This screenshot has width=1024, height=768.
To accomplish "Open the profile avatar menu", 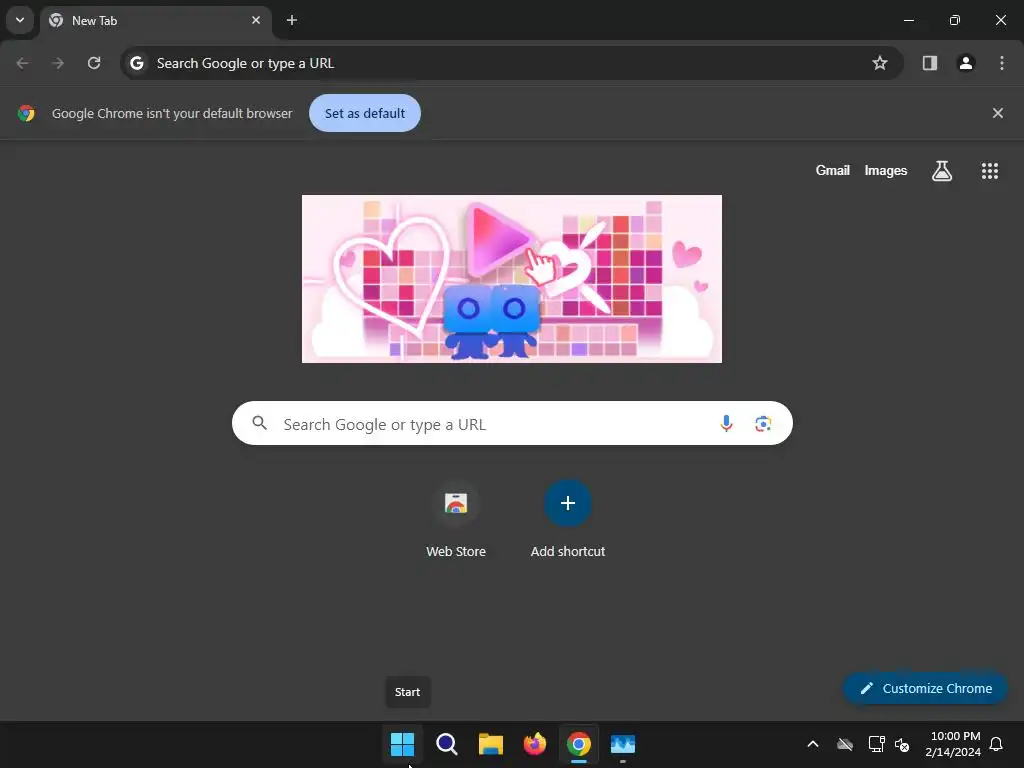I will tap(966, 63).
